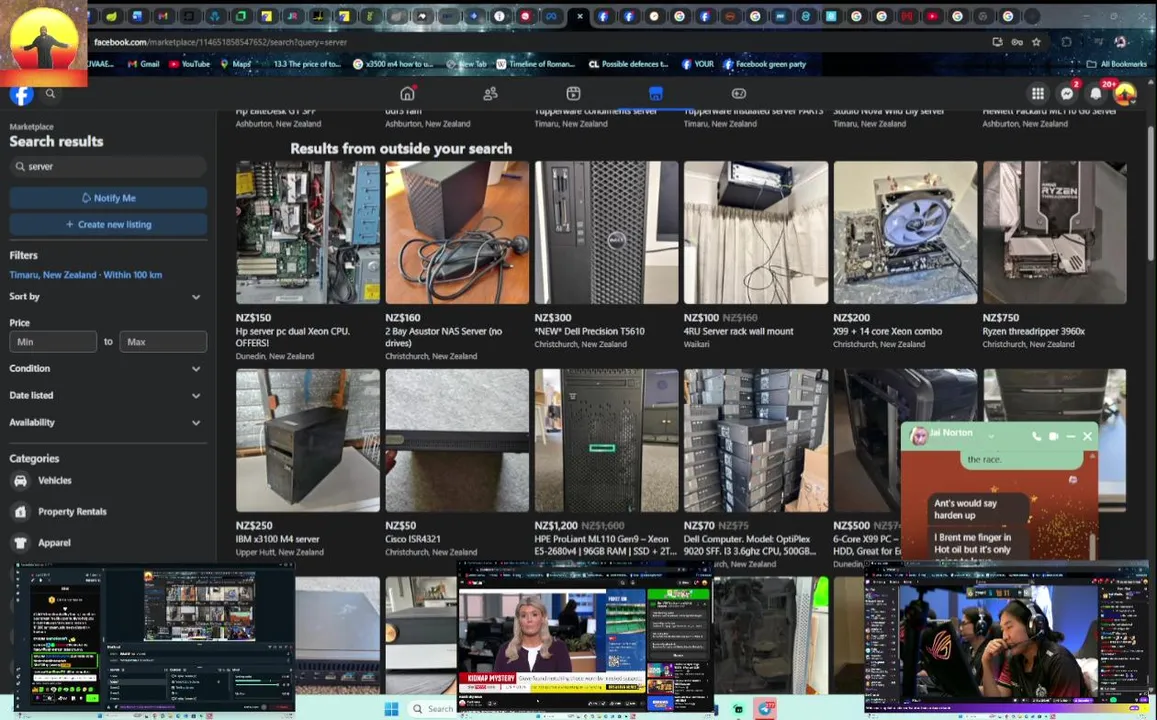This screenshot has width=1157, height=720.
Task: Open the Ryzen threadripper 3960x listing photo
Action: pyautogui.click(x=1054, y=232)
